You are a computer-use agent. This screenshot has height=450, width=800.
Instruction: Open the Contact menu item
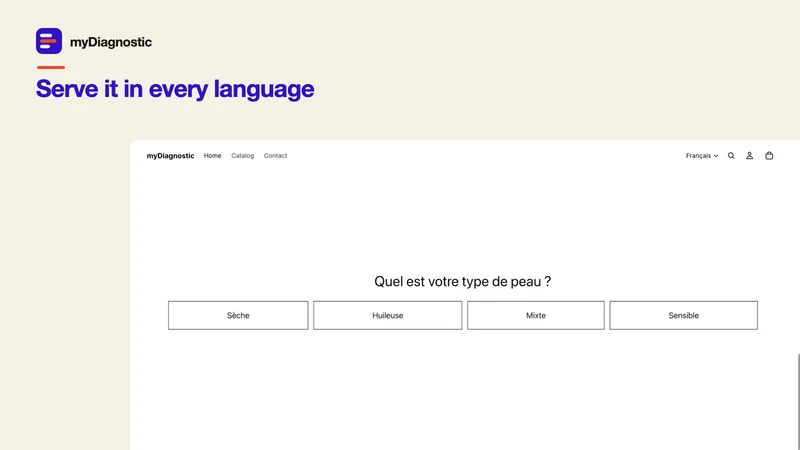coord(276,156)
